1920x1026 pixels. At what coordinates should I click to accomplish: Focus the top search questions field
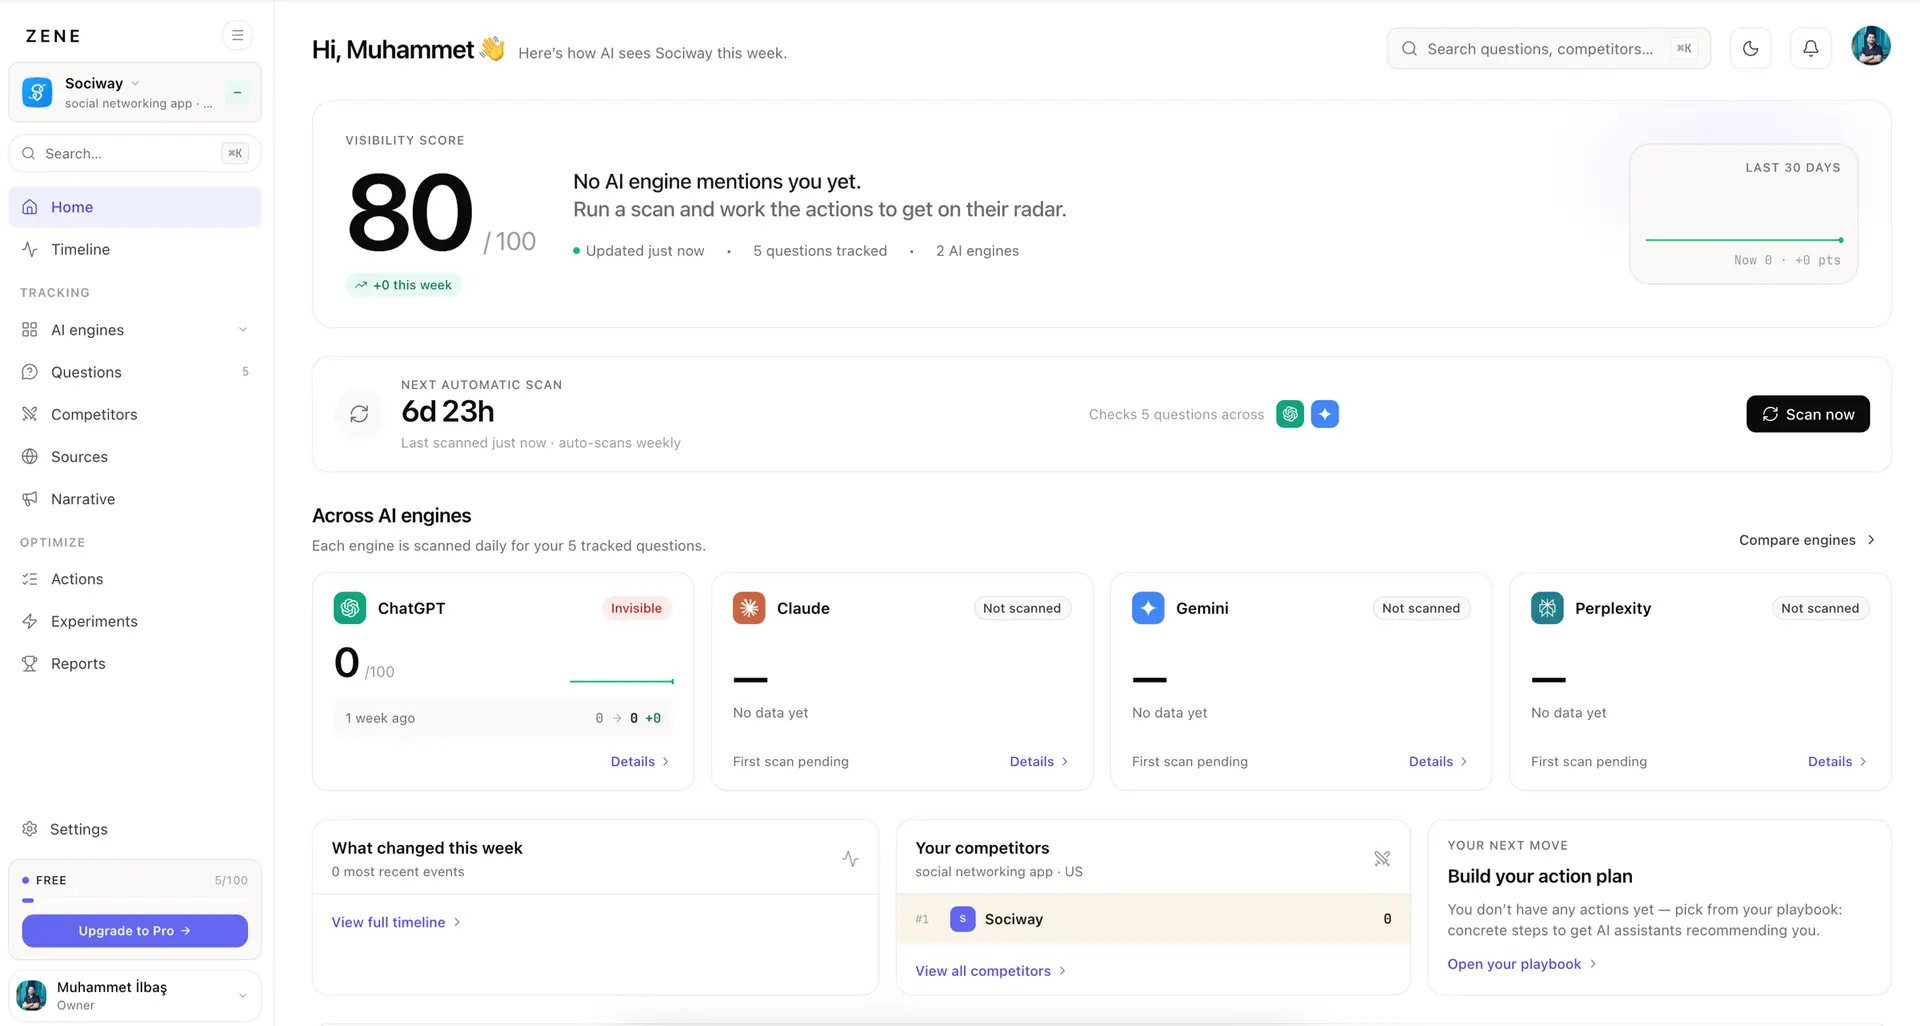click(x=1548, y=48)
